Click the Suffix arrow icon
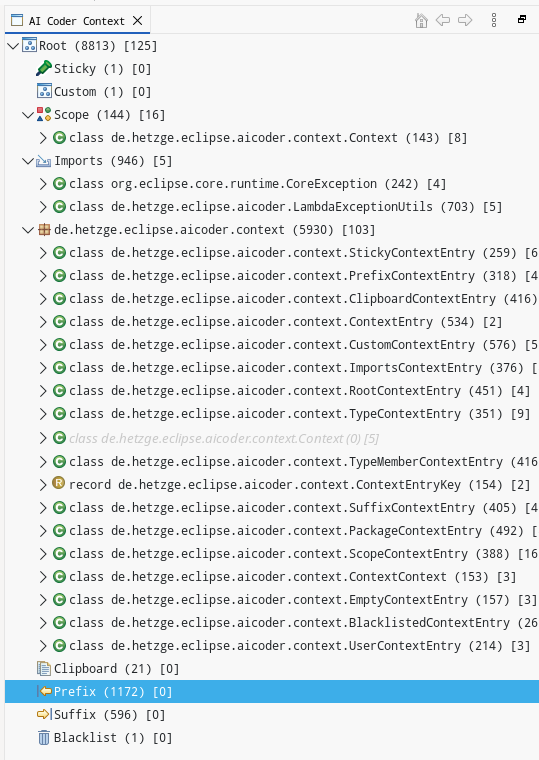The width and height of the screenshot is (539, 760). point(44,714)
